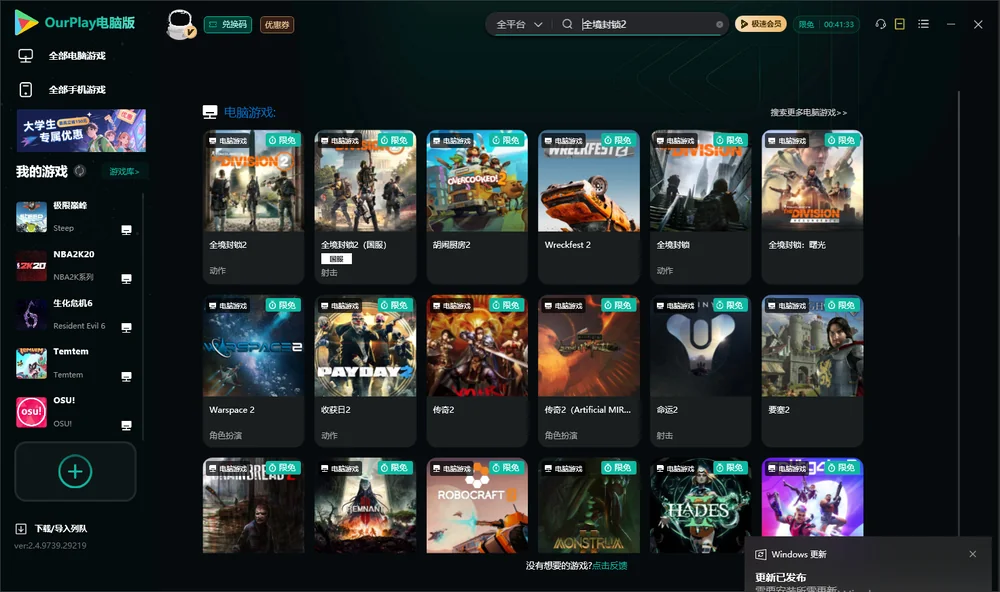Clear the search box text
This screenshot has width=1000, height=592.
pos(719,24)
